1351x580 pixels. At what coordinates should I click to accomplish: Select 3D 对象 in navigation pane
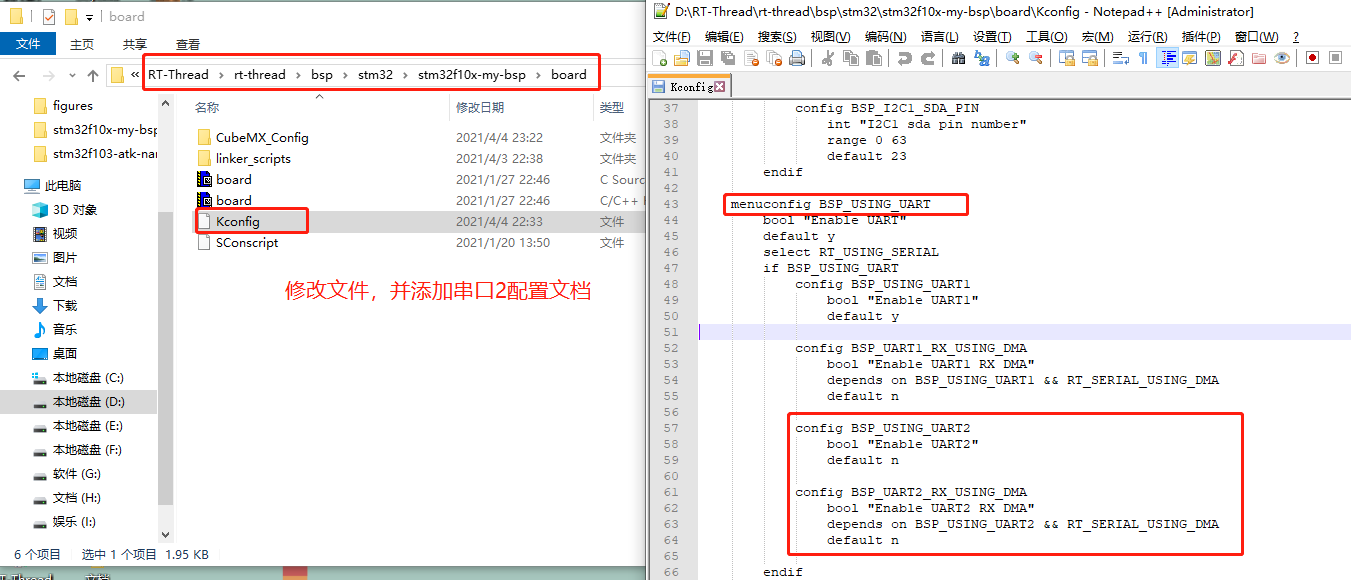coord(75,210)
